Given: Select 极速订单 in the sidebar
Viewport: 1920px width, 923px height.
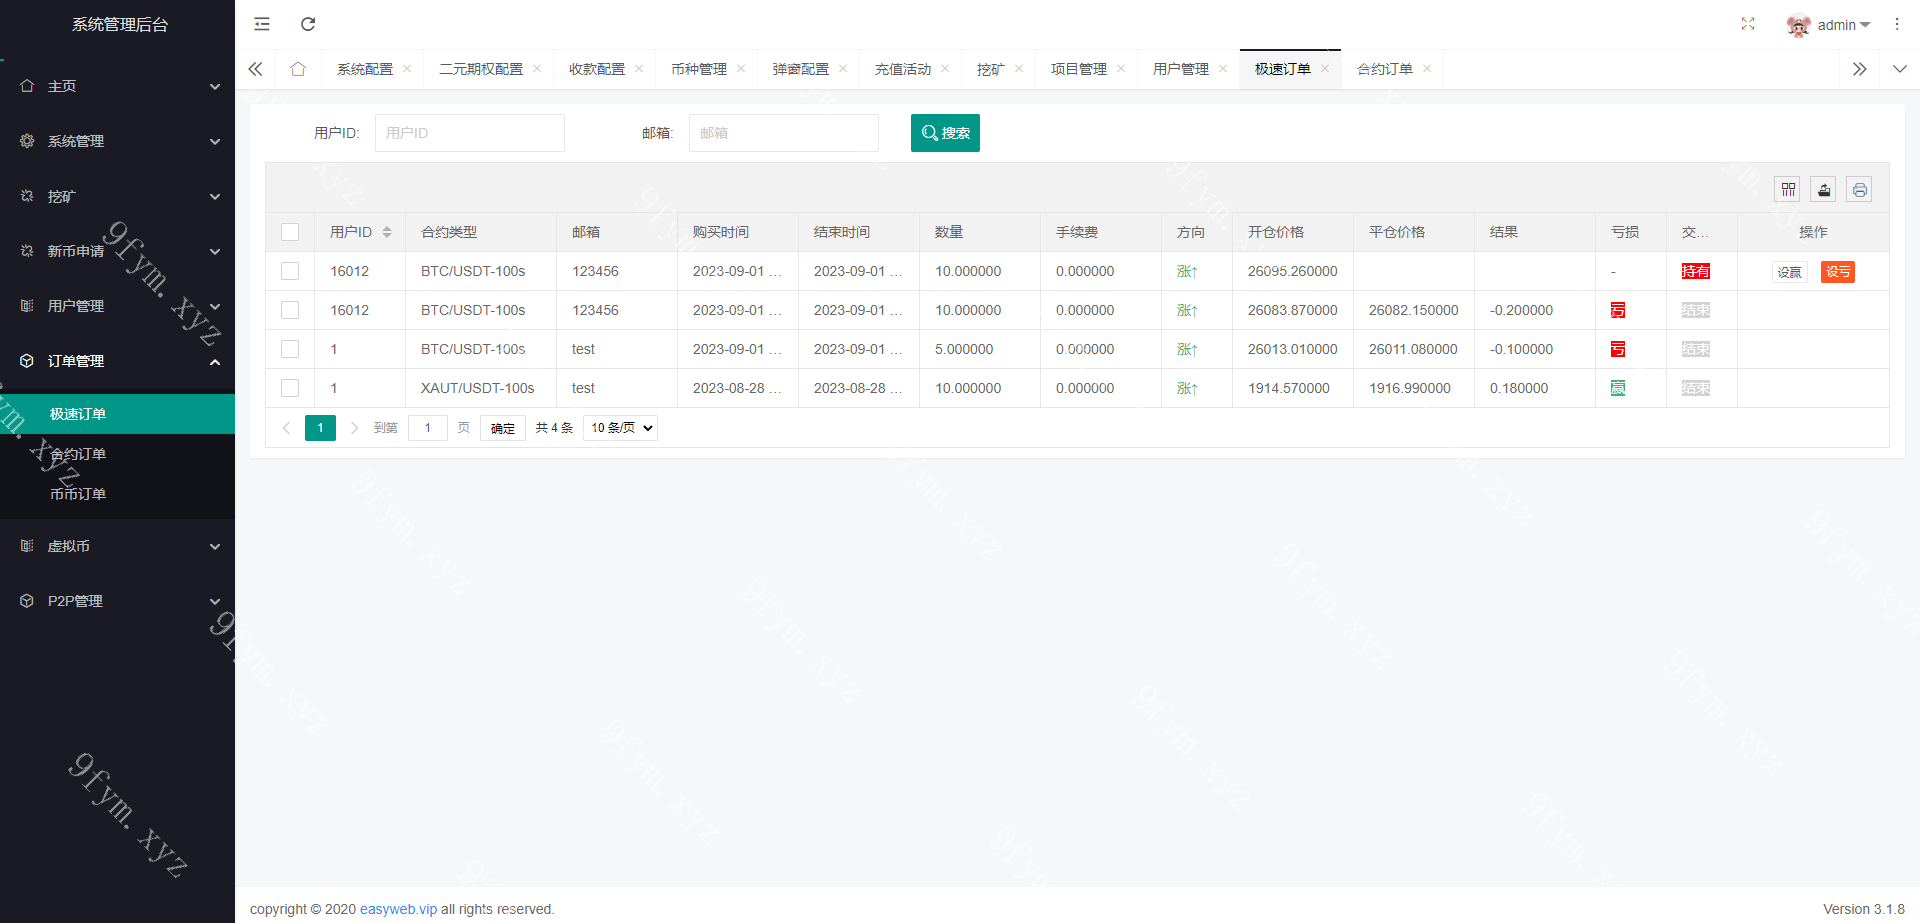Looking at the screenshot, I should tap(117, 414).
